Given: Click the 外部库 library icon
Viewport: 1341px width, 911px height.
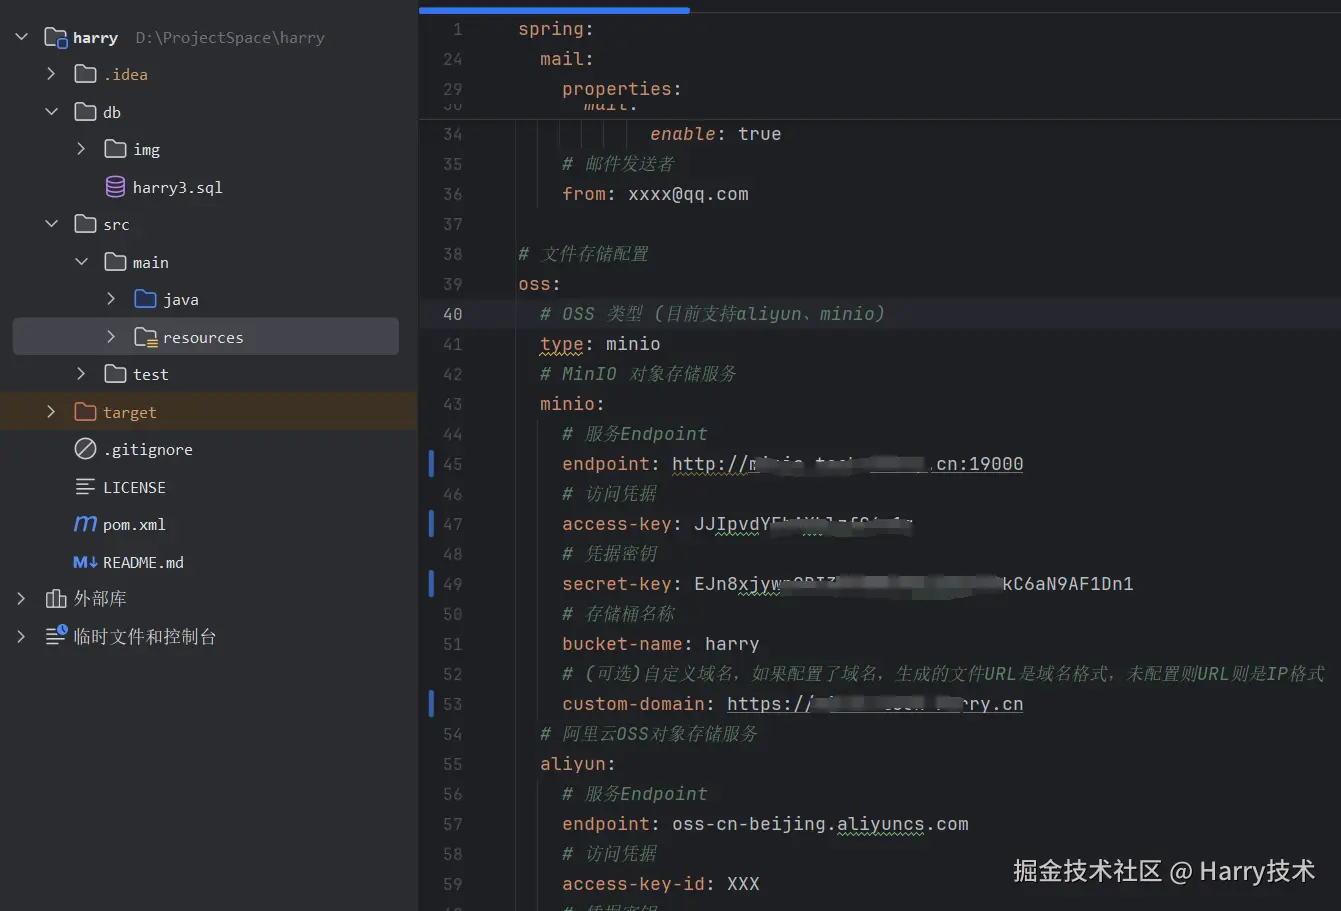Looking at the screenshot, I should 56,599.
